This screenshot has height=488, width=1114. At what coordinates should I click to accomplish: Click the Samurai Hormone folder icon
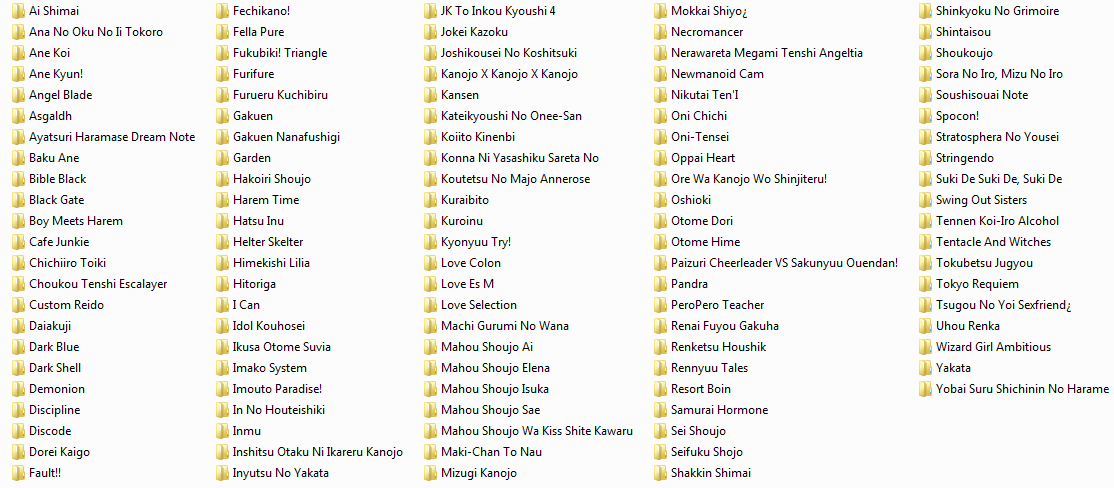pyautogui.click(x=660, y=410)
